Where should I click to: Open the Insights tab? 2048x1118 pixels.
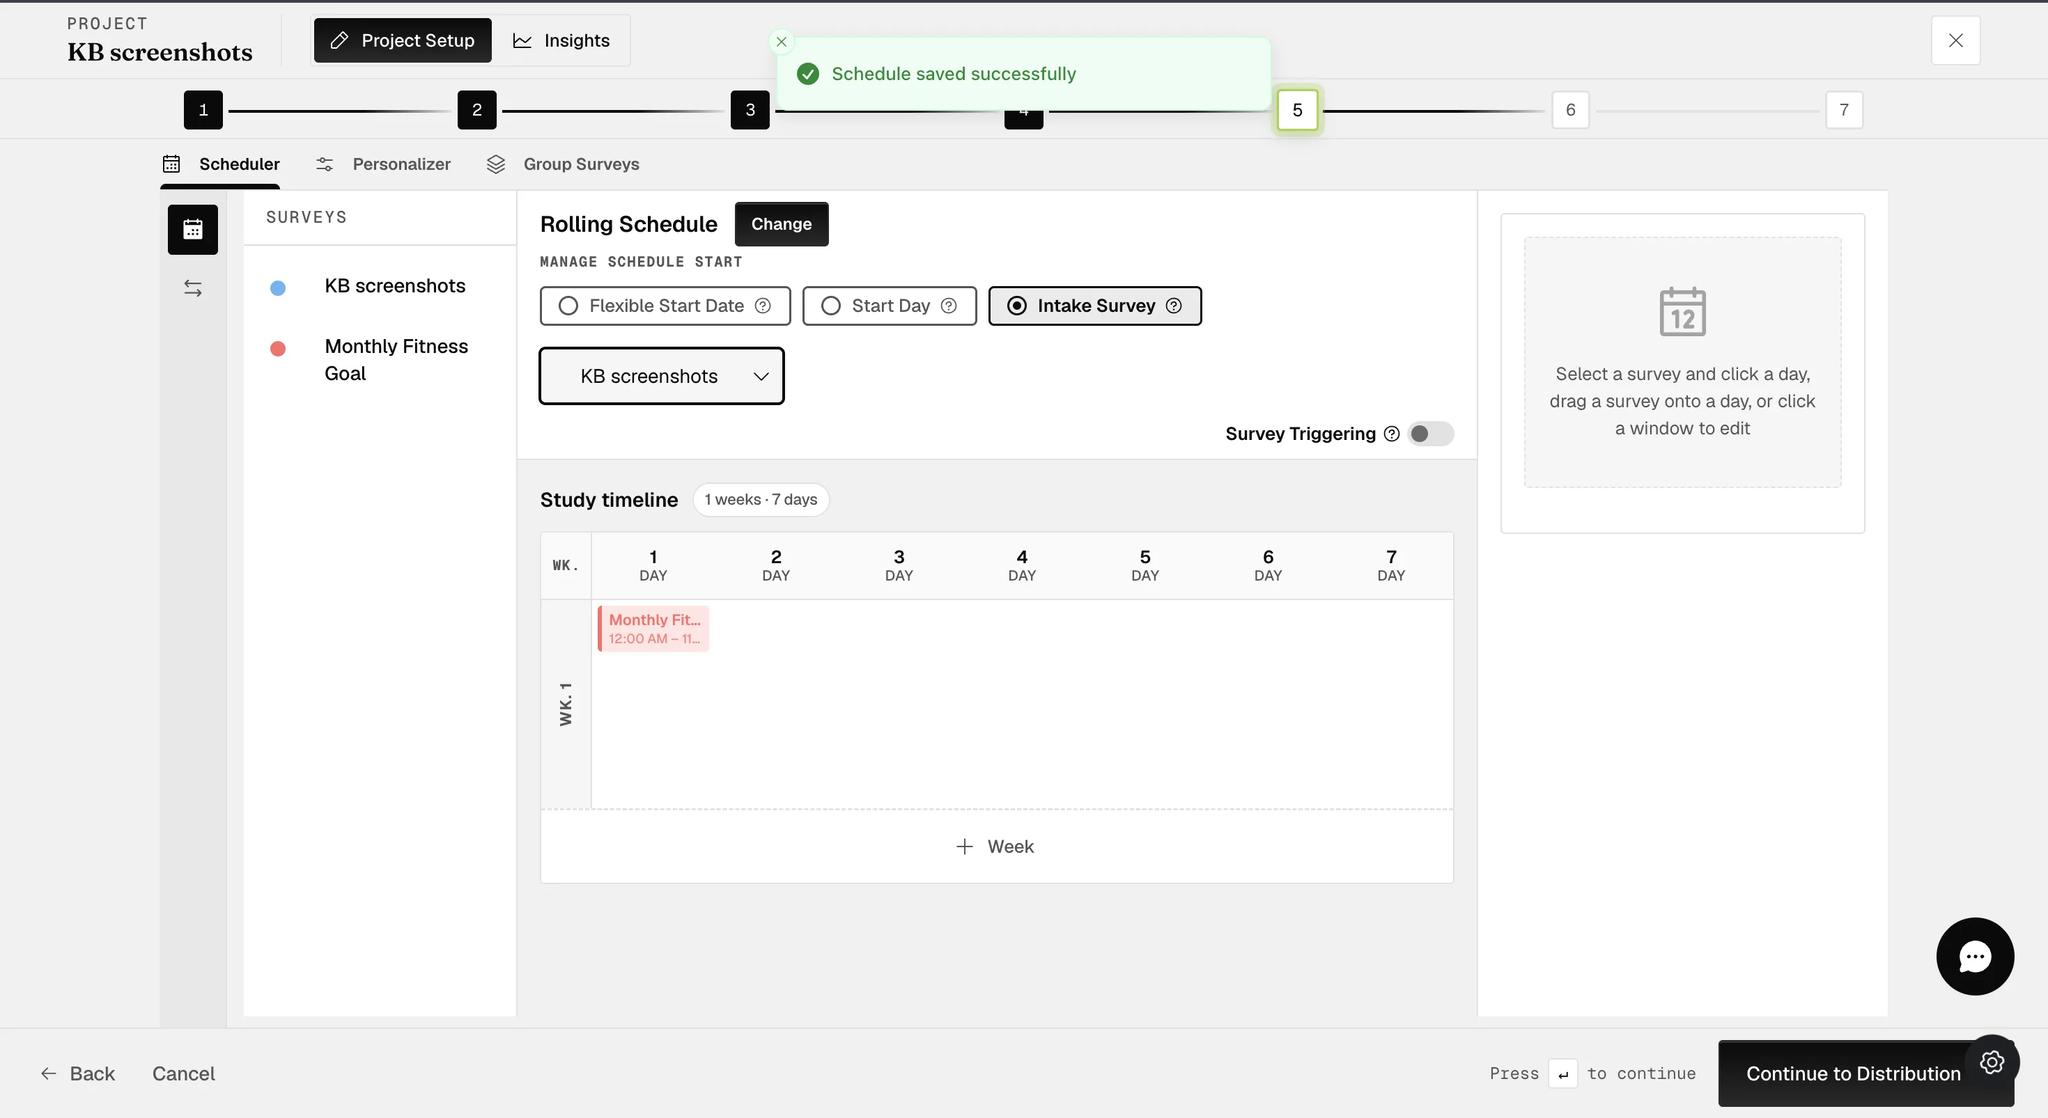561,40
